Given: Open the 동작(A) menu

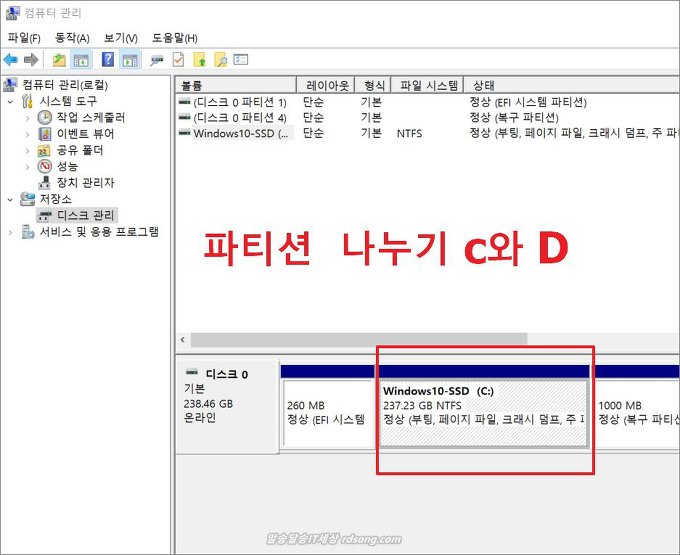Looking at the screenshot, I should 72,38.
